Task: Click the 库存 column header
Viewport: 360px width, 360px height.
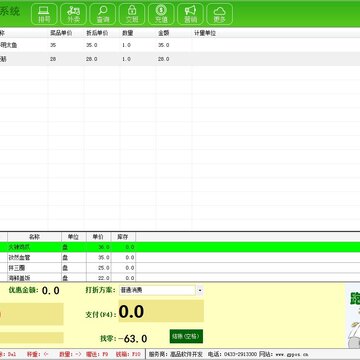Action: tap(123, 237)
